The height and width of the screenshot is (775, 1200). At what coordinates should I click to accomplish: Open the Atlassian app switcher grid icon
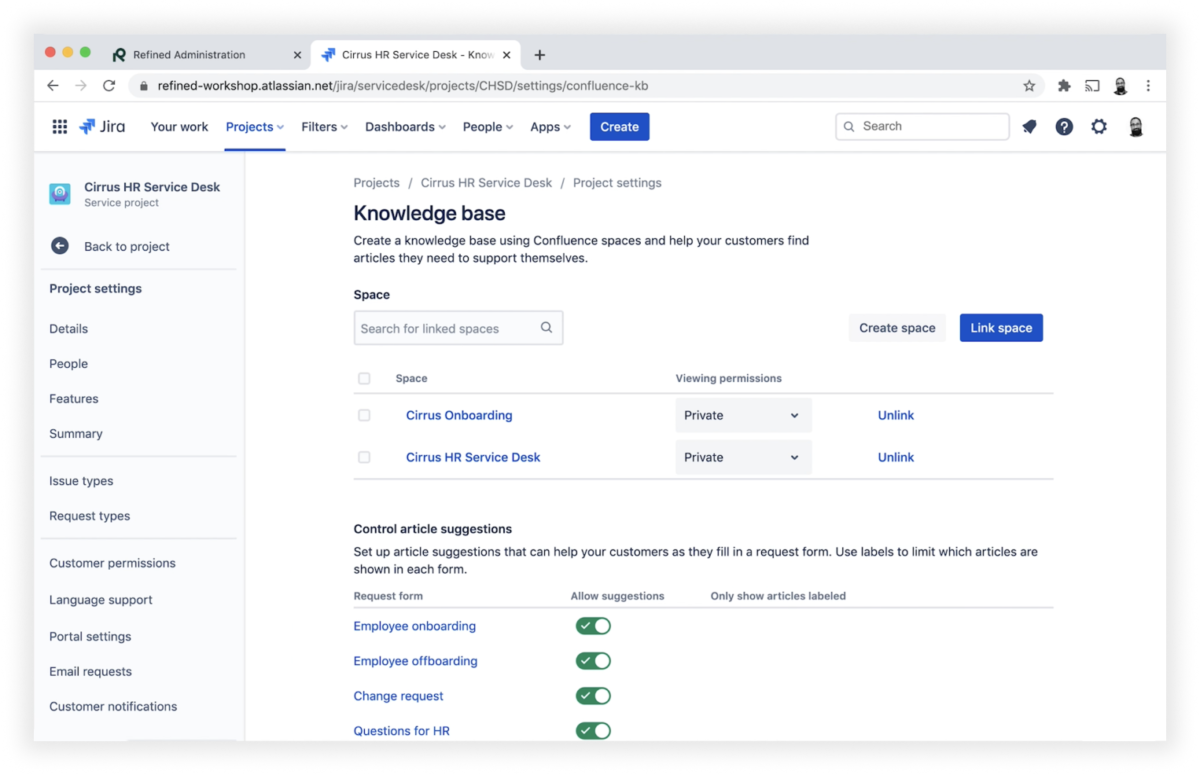pyautogui.click(x=59, y=126)
